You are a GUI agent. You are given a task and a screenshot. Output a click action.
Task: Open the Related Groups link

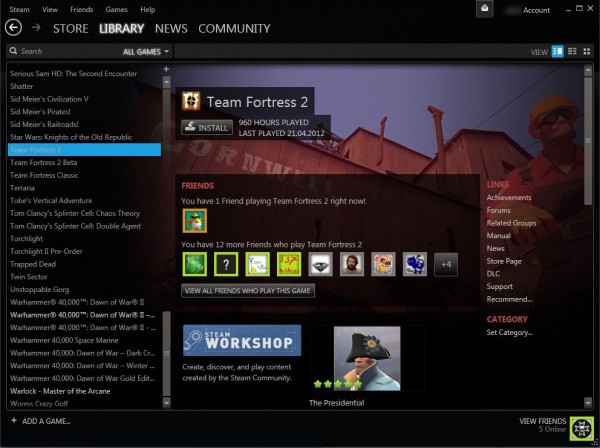511,223
